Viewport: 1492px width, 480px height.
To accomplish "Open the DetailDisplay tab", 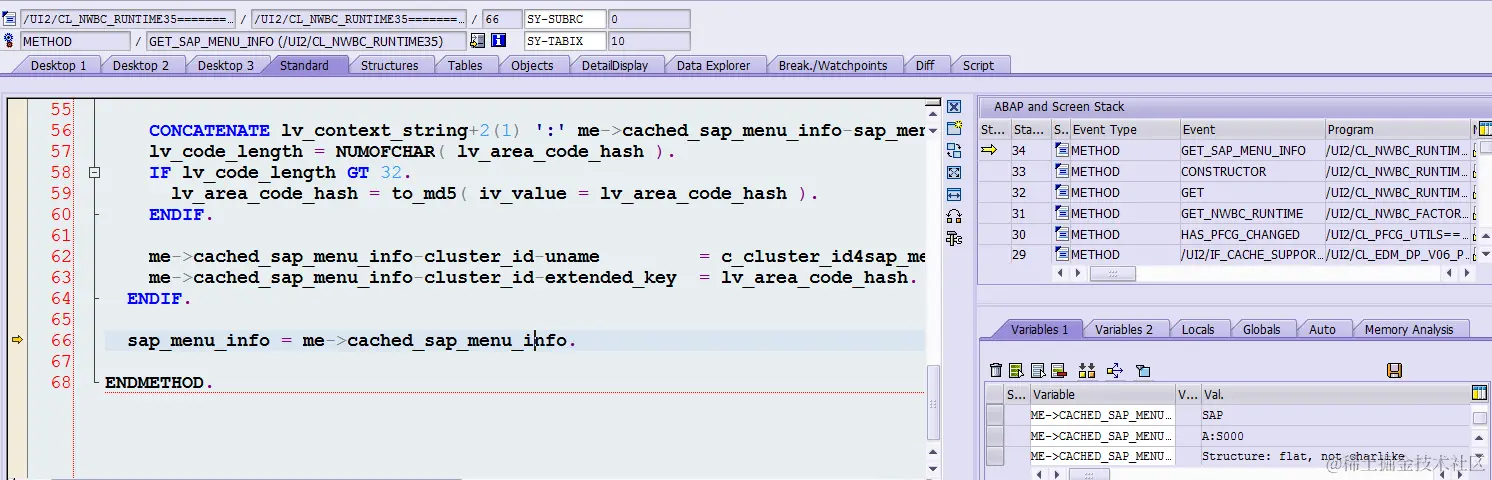I will [x=615, y=65].
